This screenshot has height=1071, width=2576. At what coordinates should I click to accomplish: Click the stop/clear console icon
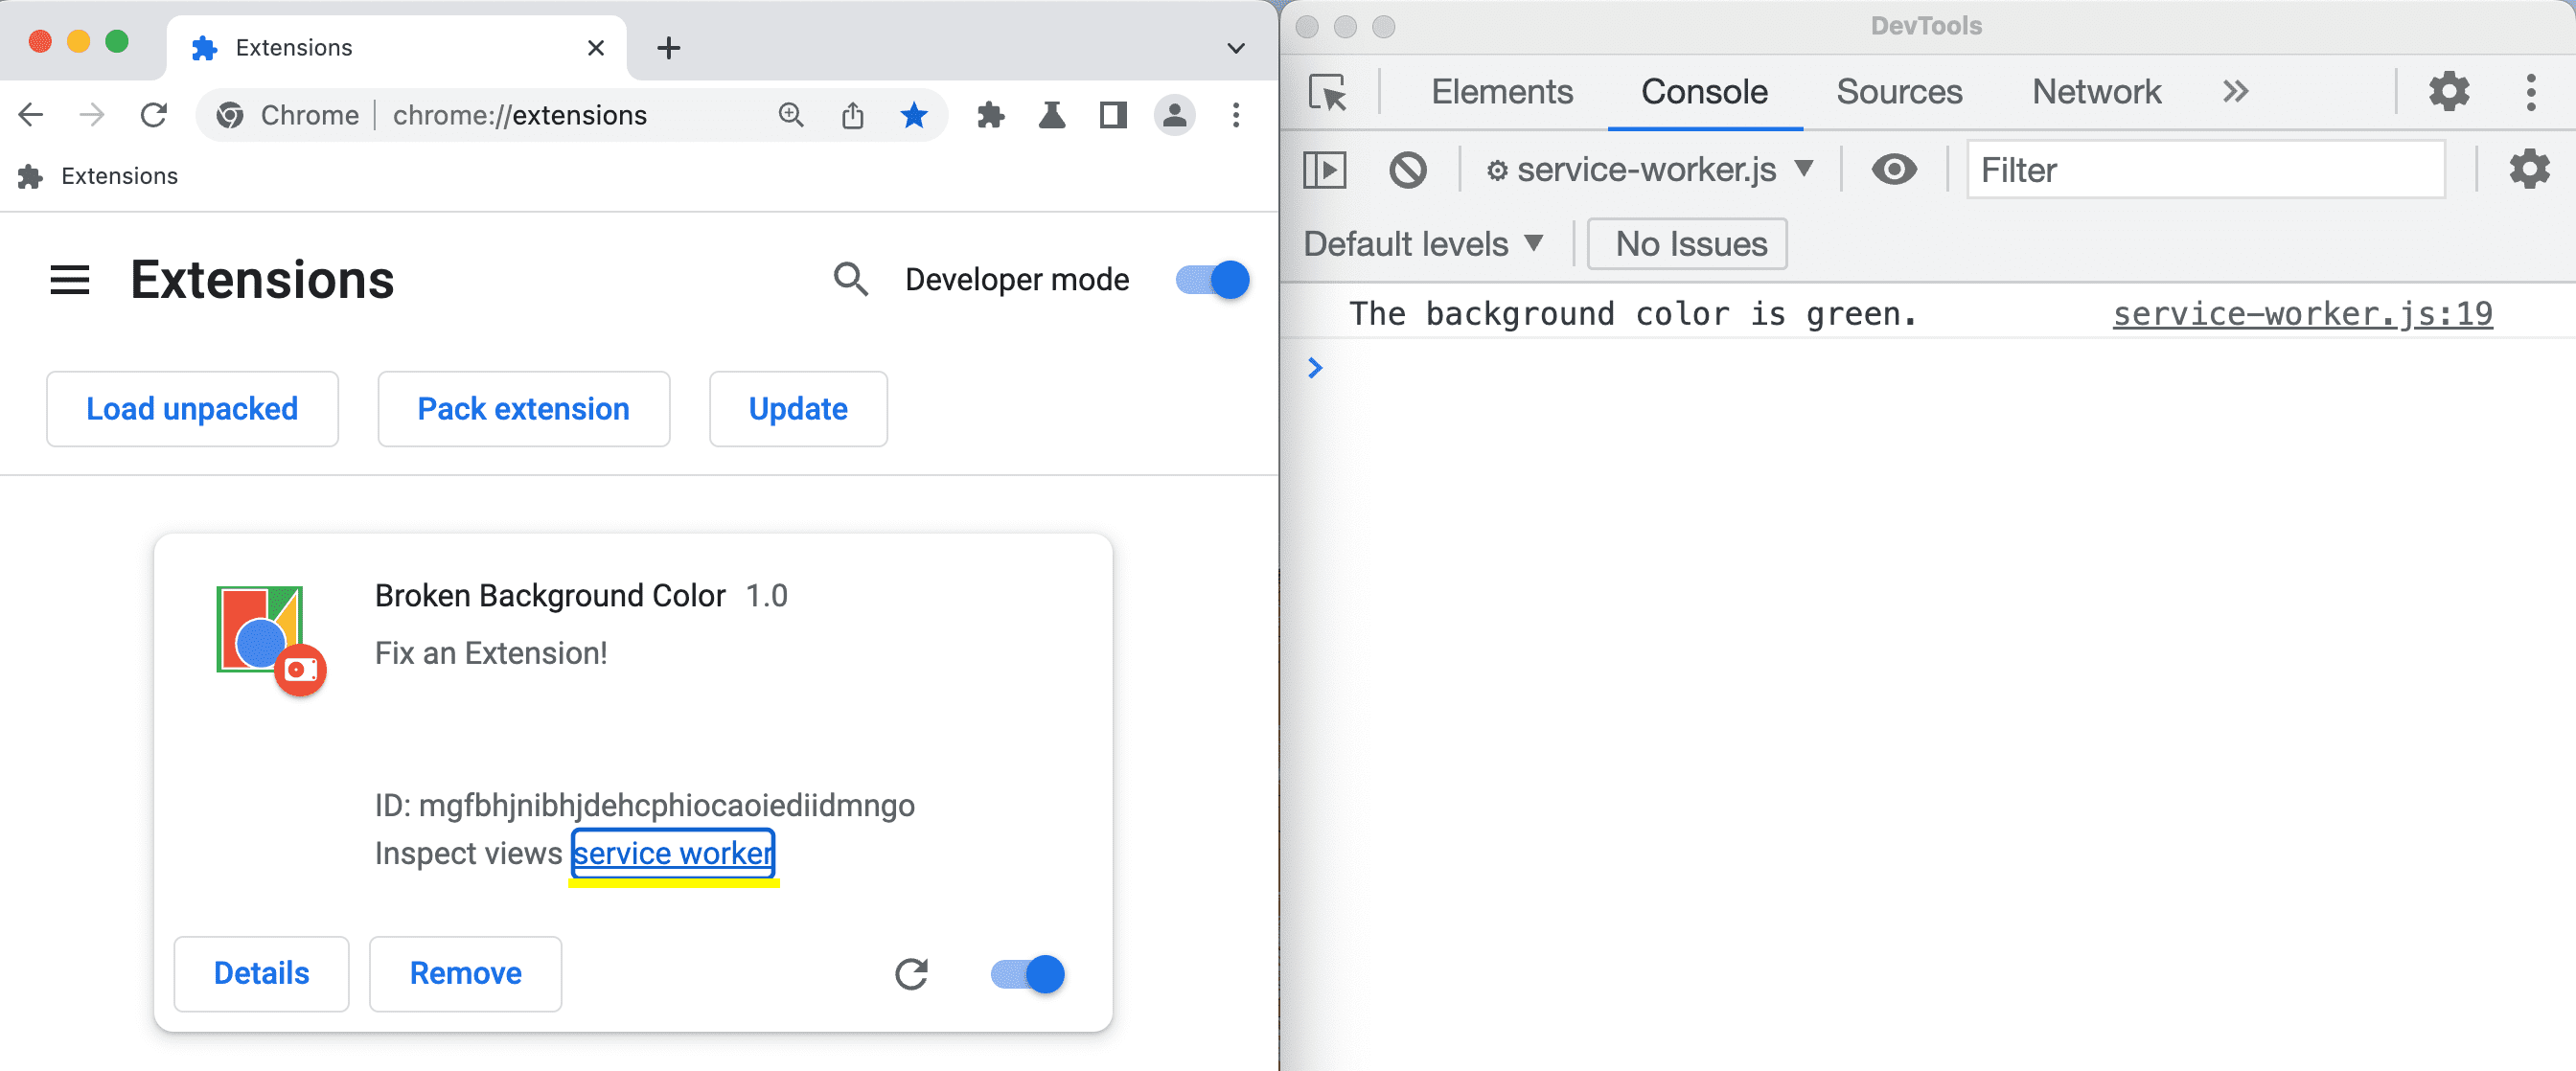point(1408,170)
